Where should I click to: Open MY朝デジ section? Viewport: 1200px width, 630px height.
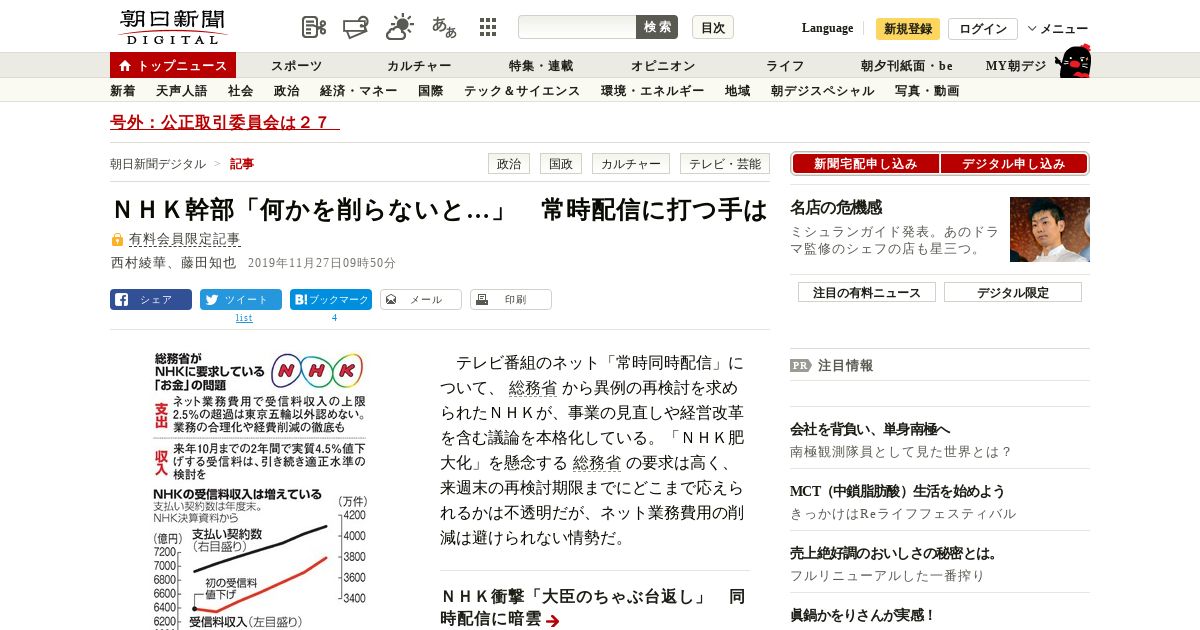coord(1016,66)
